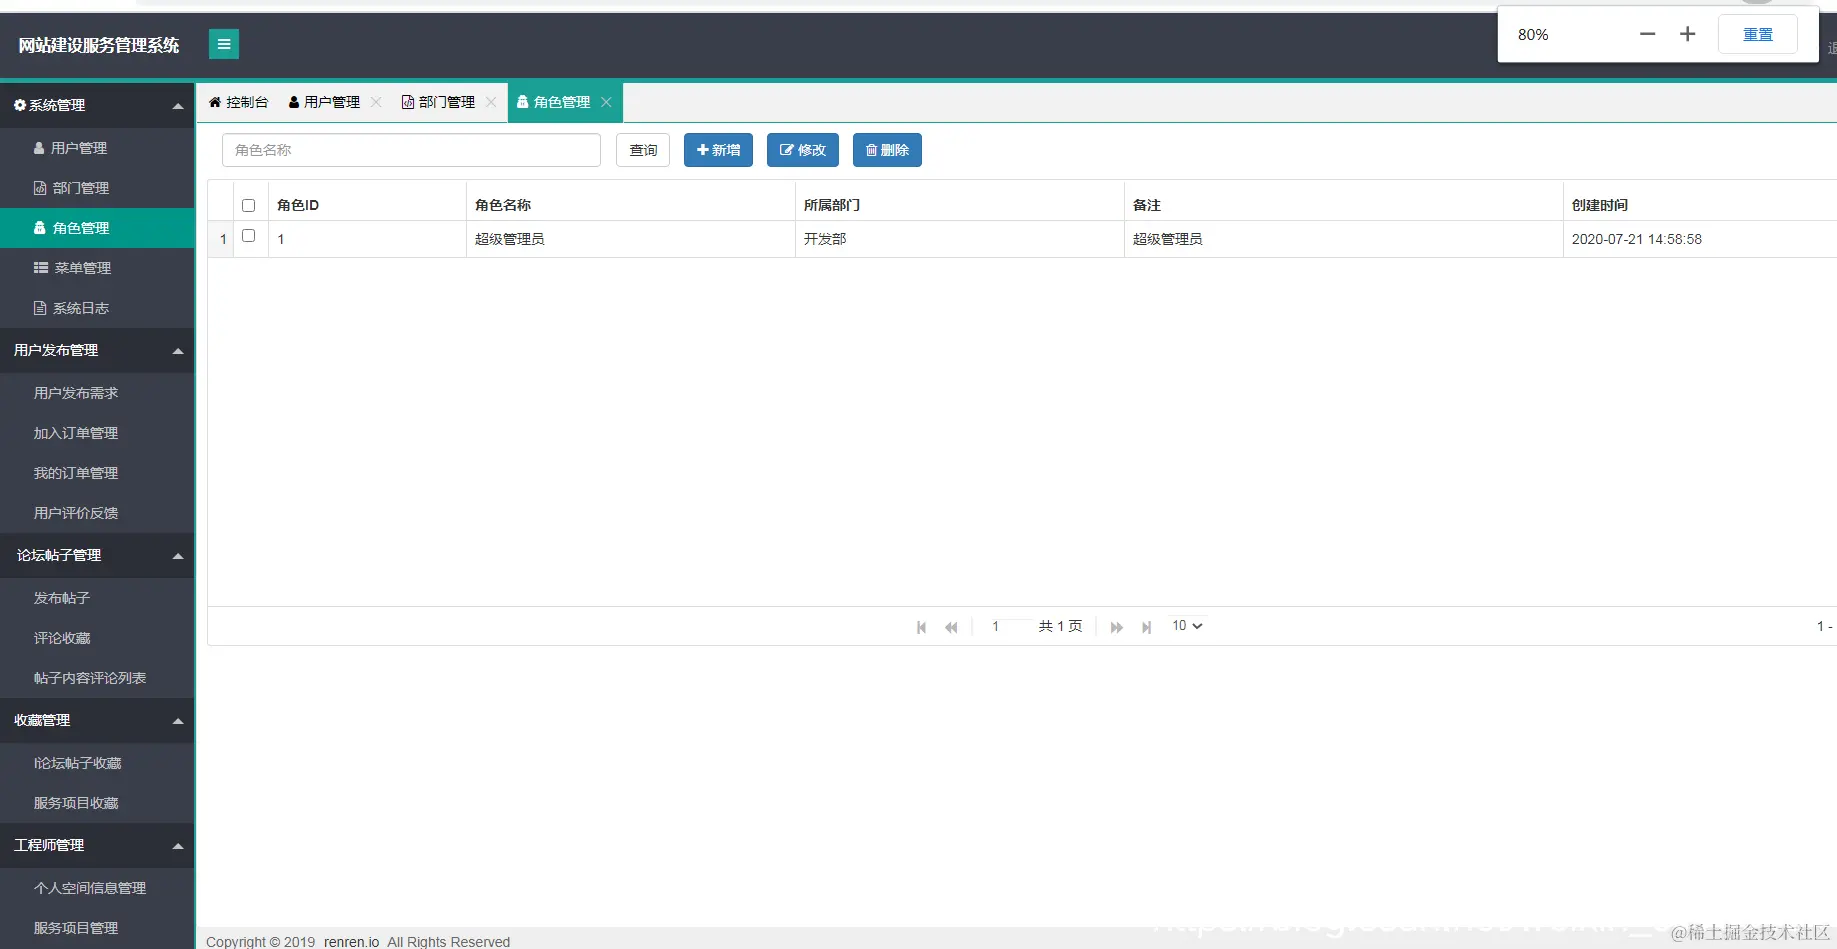The width and height of the screenshot is (1837, 949).
Task: Open 帖子内容评论列表 in sidebar
Action: (97, 678)
